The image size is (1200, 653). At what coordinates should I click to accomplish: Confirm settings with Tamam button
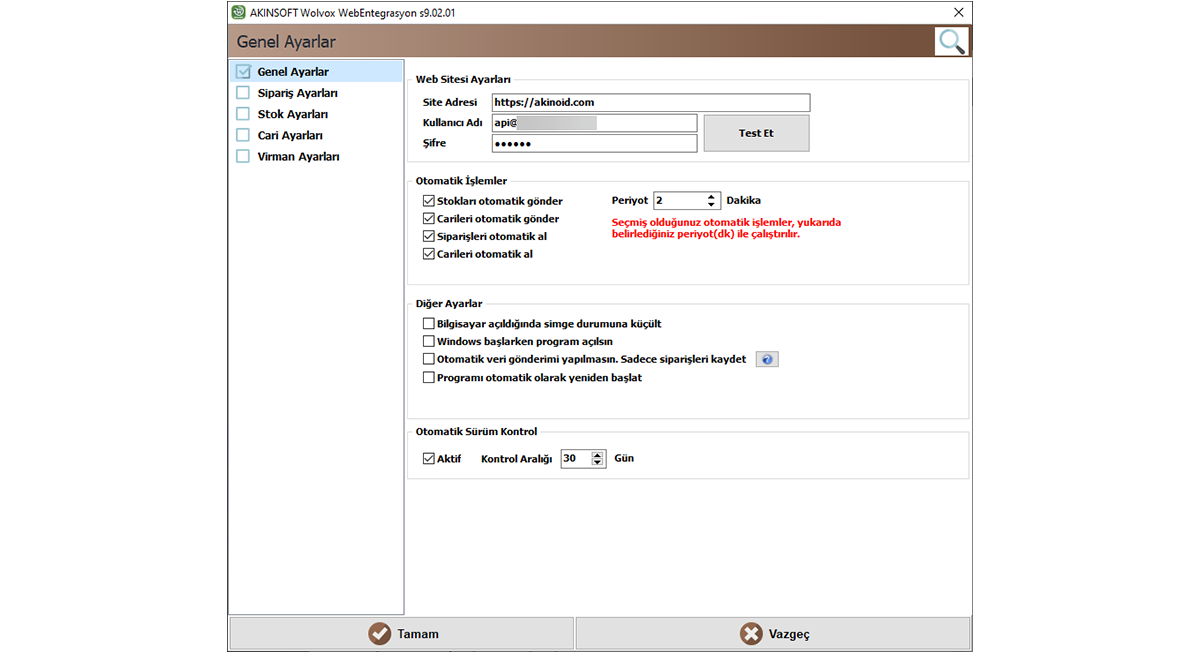(x=402, y=634)
